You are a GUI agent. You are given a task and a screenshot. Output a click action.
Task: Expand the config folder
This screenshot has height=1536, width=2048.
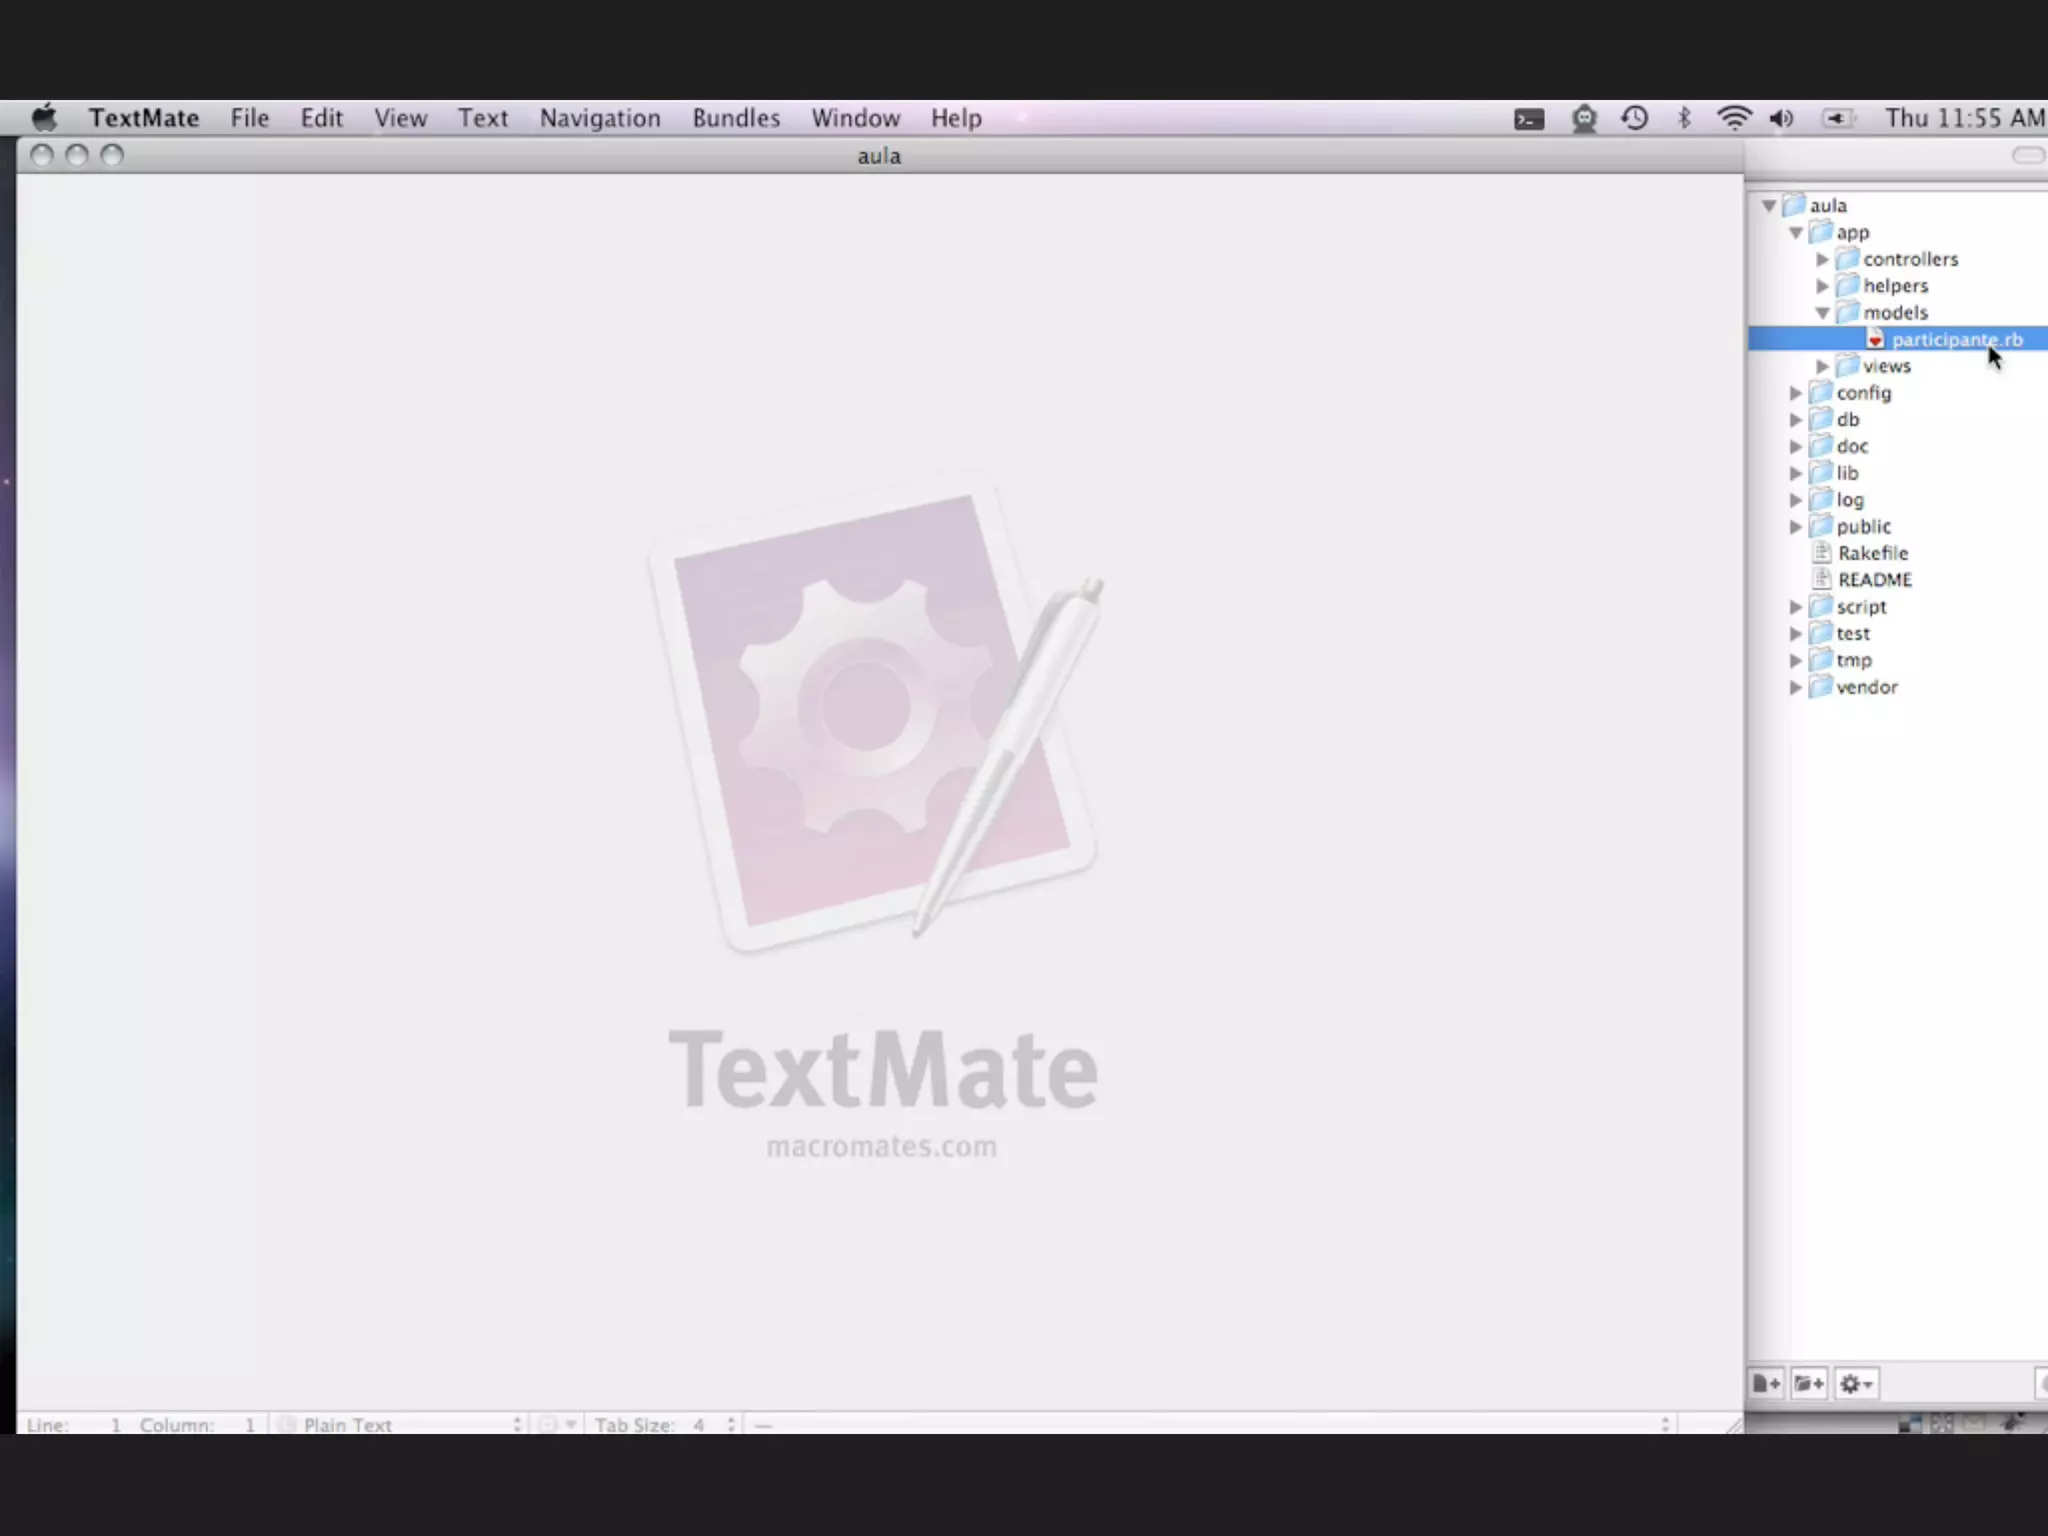pyautogui.click(x=1796, y=393)
